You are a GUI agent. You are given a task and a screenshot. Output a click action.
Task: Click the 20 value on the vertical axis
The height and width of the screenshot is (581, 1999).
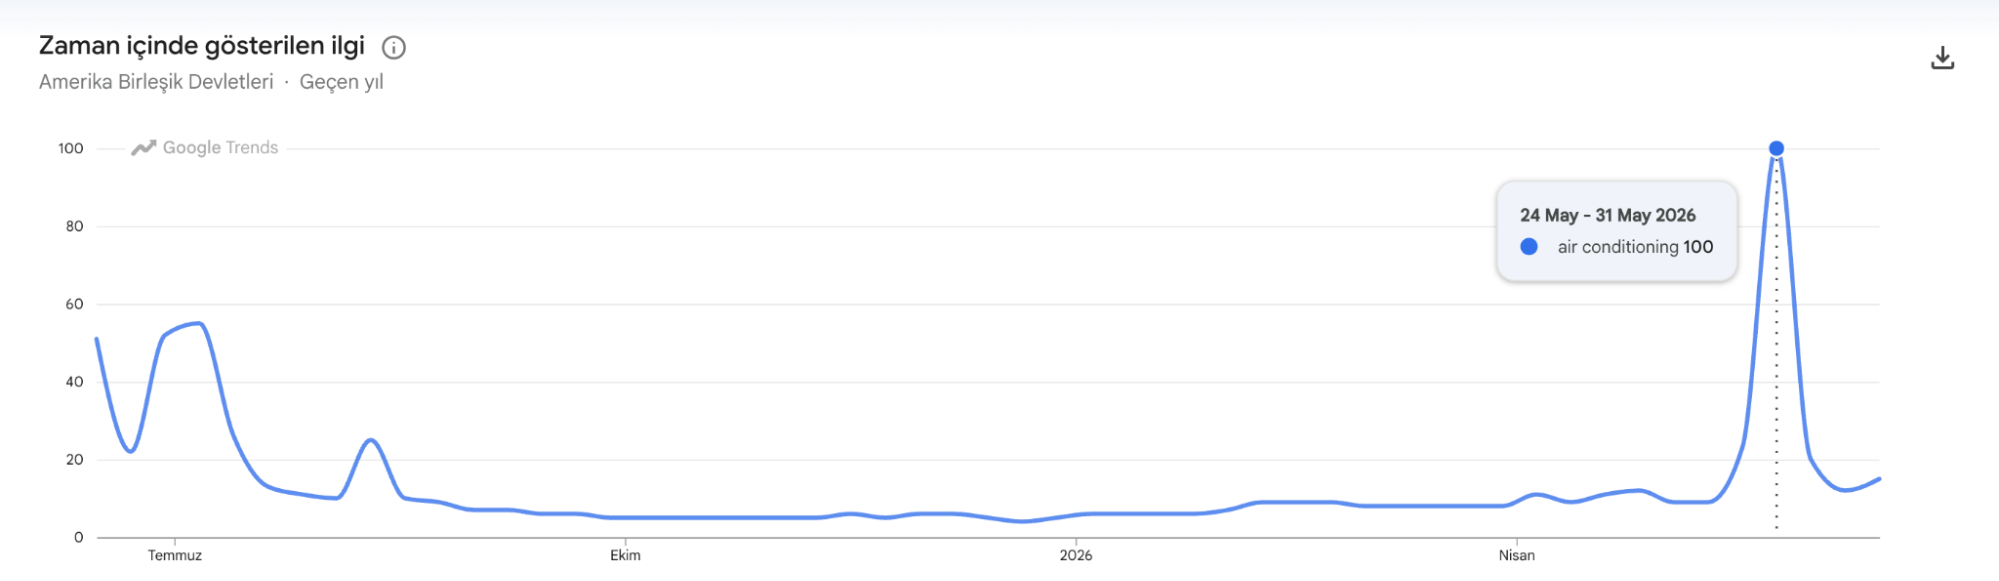click(75, 460)
